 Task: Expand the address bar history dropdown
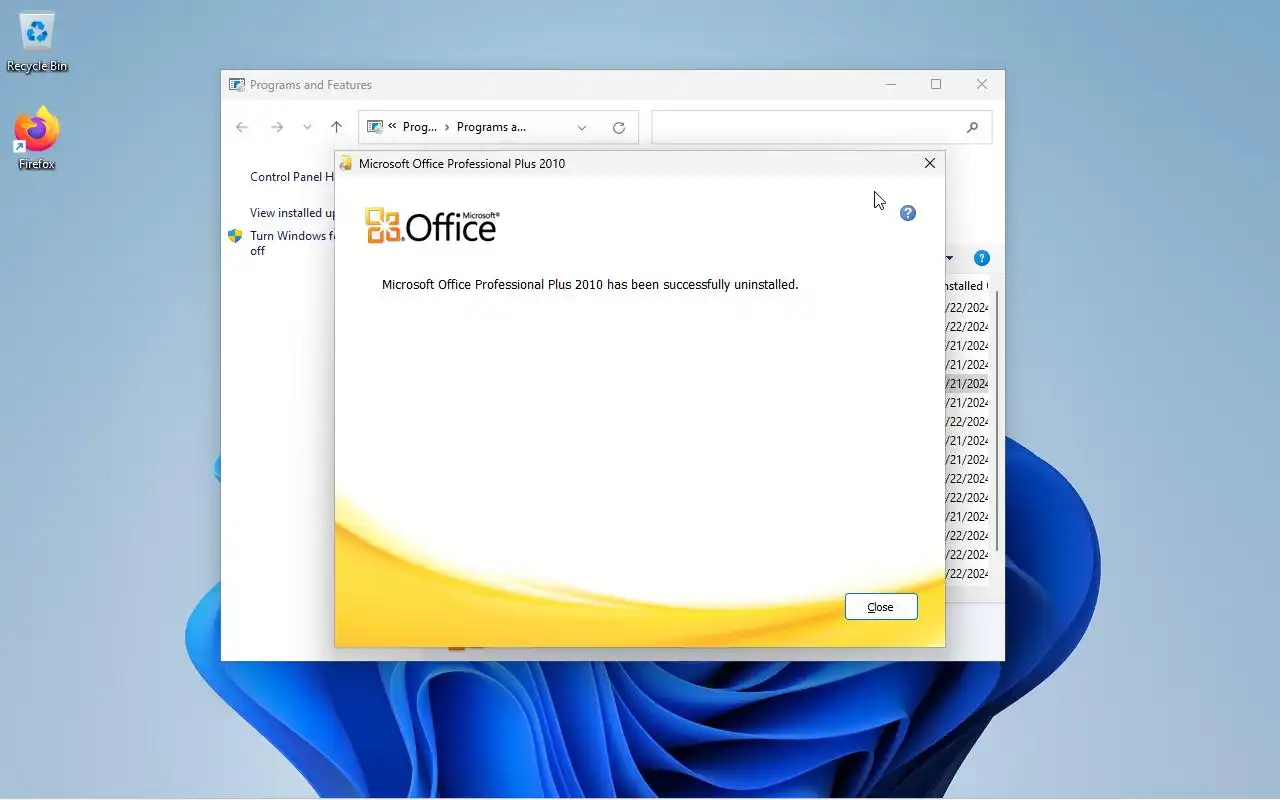click(x=582, y=128)
